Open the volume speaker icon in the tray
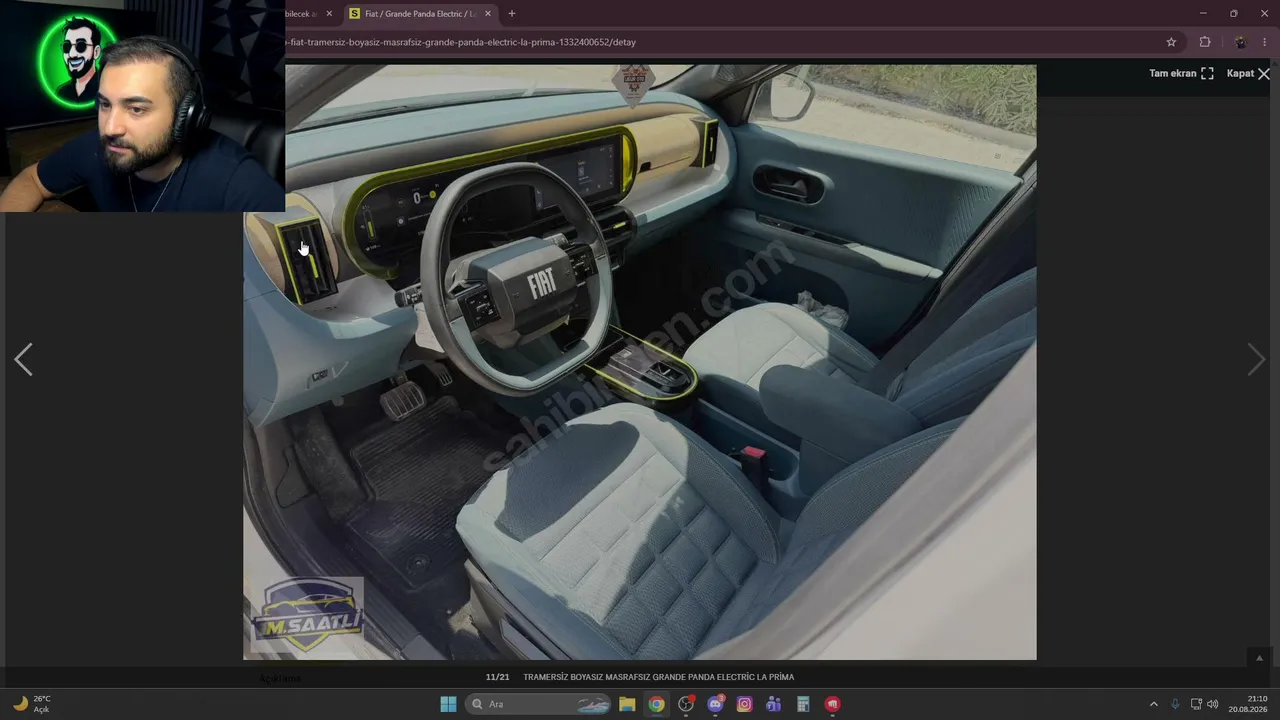This screenshot has height=720, width=1280. click(1213, 704)
